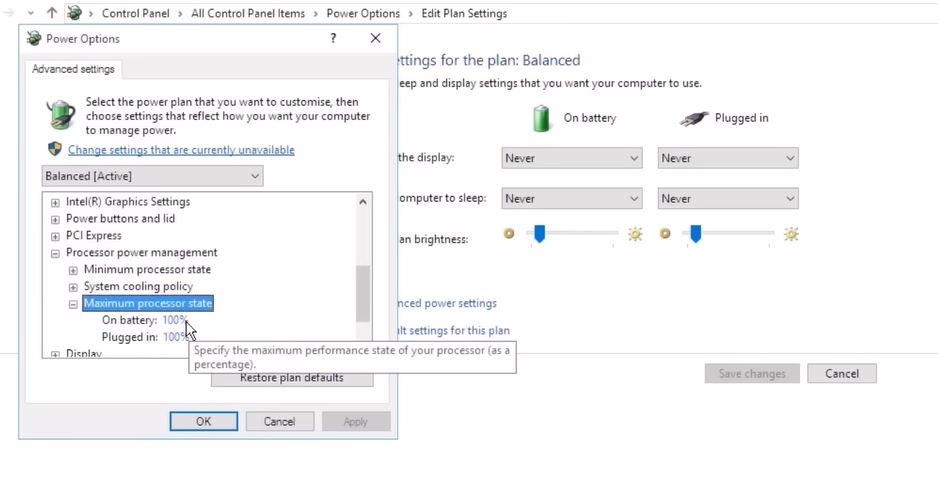Expand Power buttons and lid node

click(x=55, y=219)
